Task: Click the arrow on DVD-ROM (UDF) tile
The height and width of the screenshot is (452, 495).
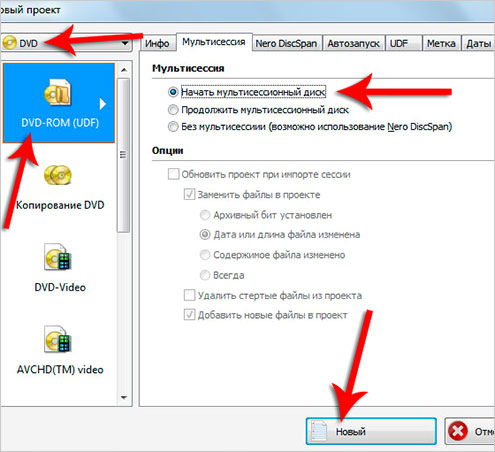Action: [x=103, y=104]
